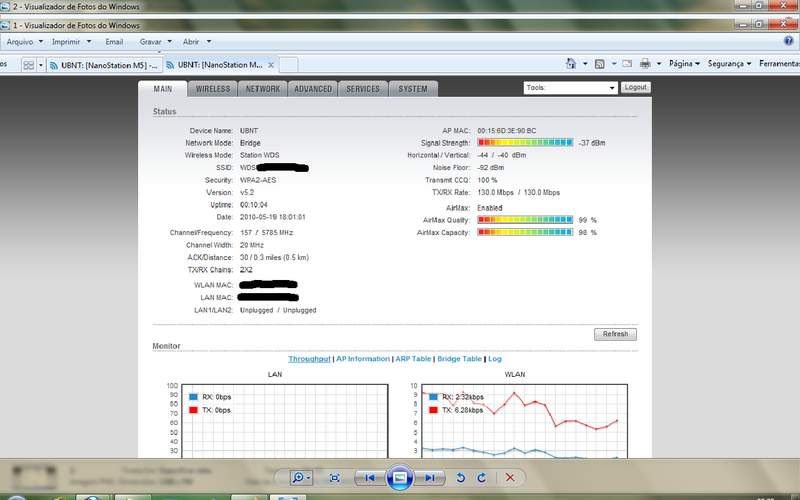The image size is (800, 500).
Task: Click the red TX legend in WLAN graph
Action: click(x=434, y=410)
